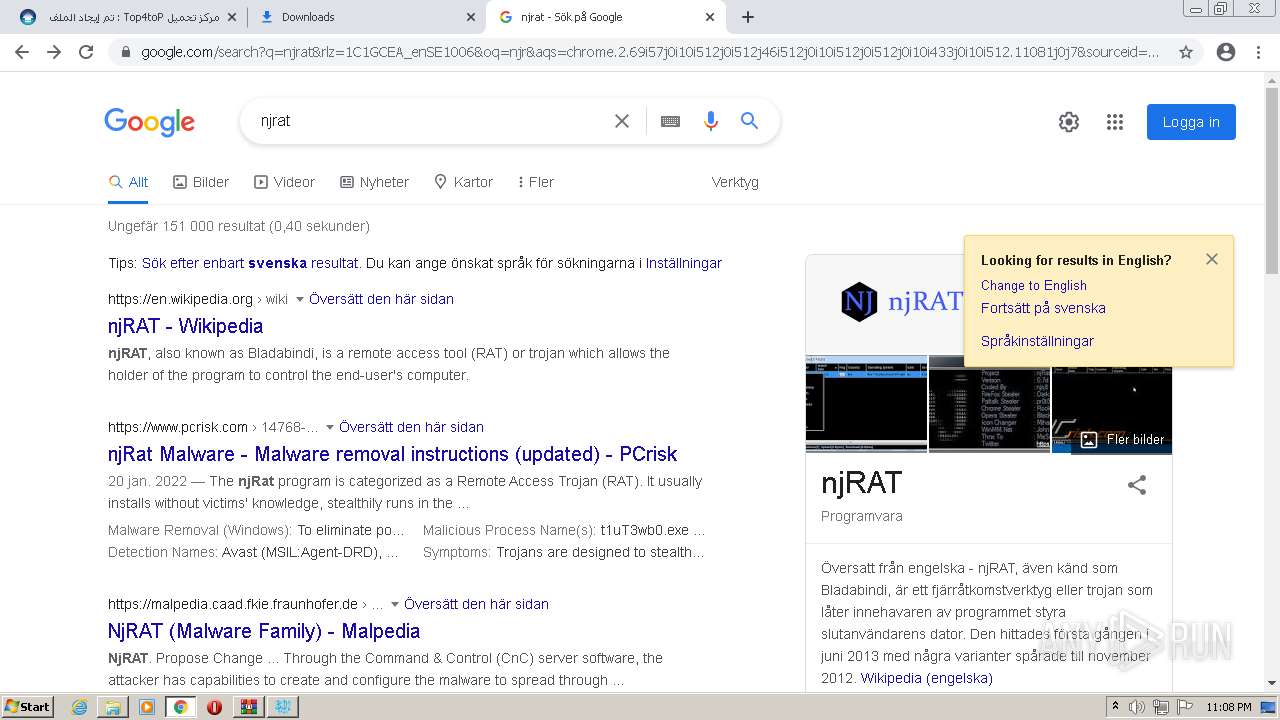Dismiss the language suggestion popup

pyautogui.click(x=1212, y=259)
